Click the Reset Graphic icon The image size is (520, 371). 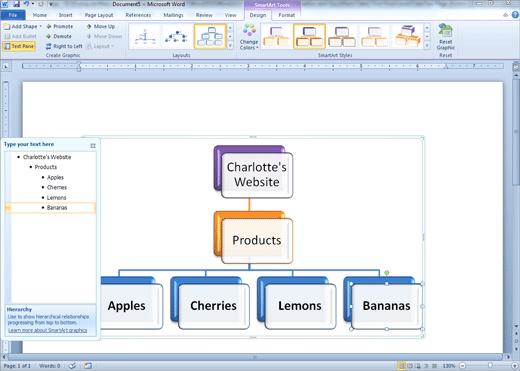click(445, 31)
